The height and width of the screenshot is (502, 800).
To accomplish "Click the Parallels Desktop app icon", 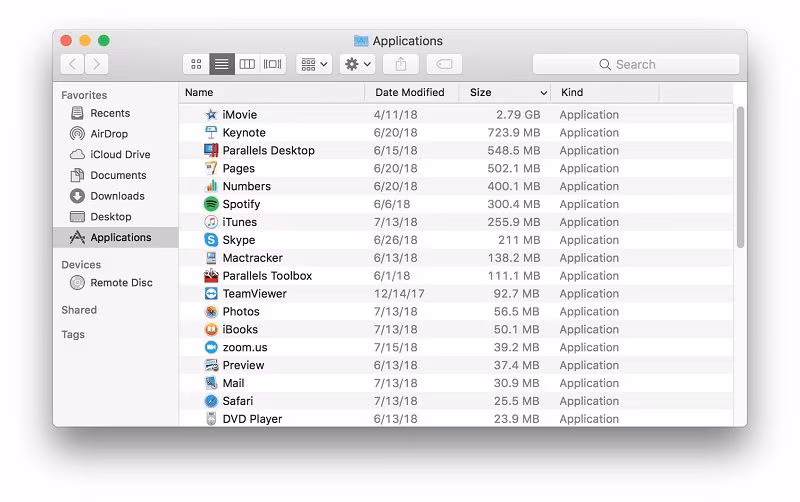I will (x=211, y=150).
